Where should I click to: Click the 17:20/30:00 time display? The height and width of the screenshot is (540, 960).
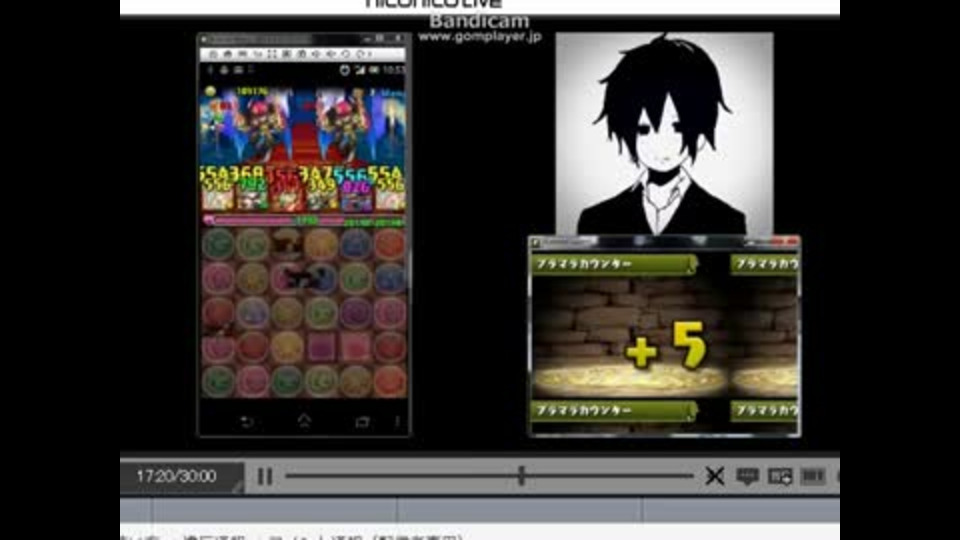click(176, 476)
